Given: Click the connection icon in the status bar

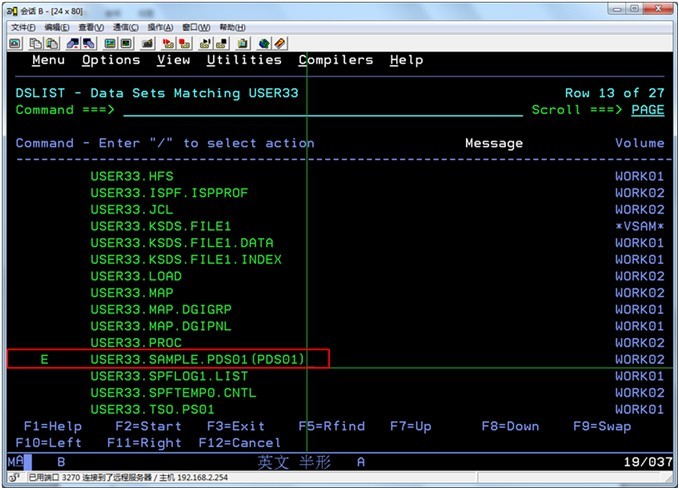Looking at the screenshot, I should tap(14, 478).
